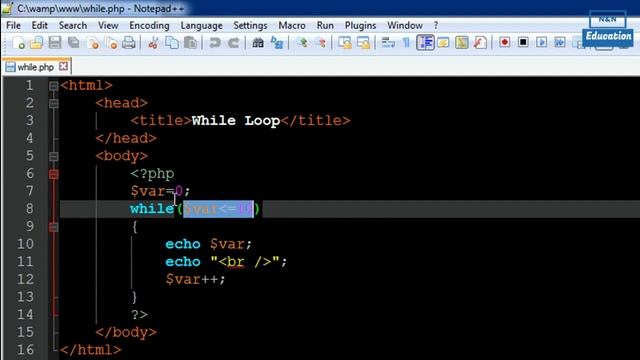Viewport: 640px width, 360px height.
Task: Cut selection with the scissors icon
Action: pos(153,42)
